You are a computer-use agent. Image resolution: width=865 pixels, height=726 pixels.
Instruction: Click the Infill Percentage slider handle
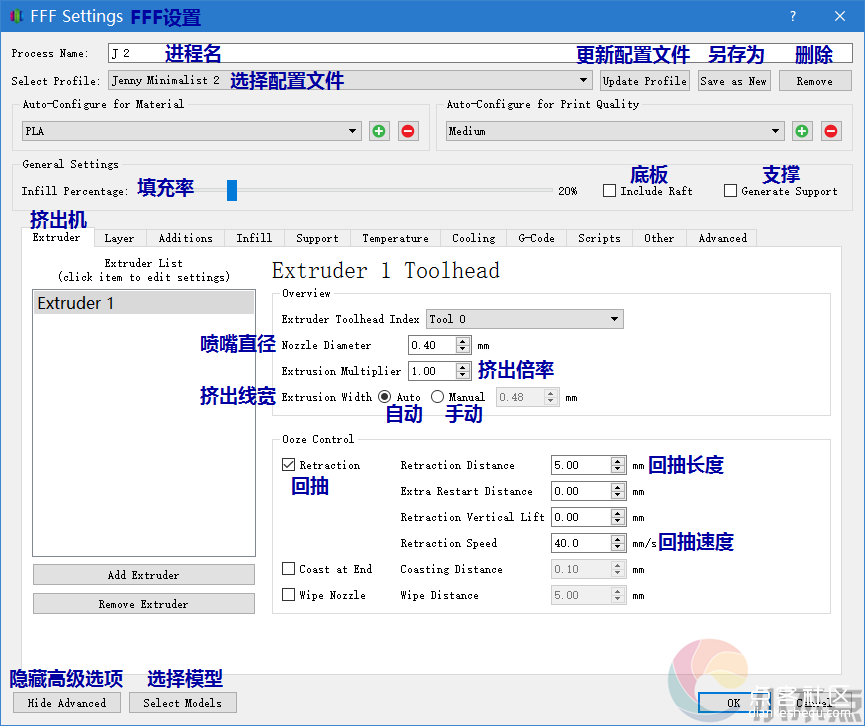coord(232,190)
